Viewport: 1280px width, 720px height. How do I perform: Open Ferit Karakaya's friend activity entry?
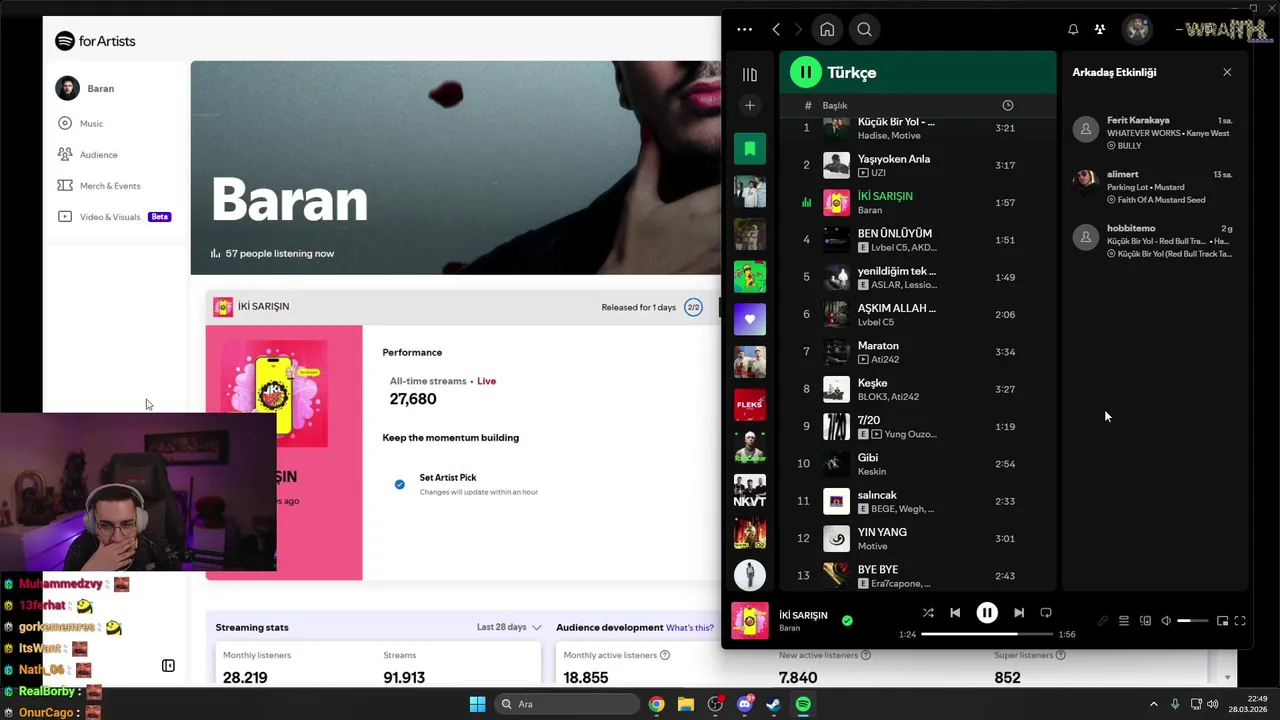[1152, 132]
